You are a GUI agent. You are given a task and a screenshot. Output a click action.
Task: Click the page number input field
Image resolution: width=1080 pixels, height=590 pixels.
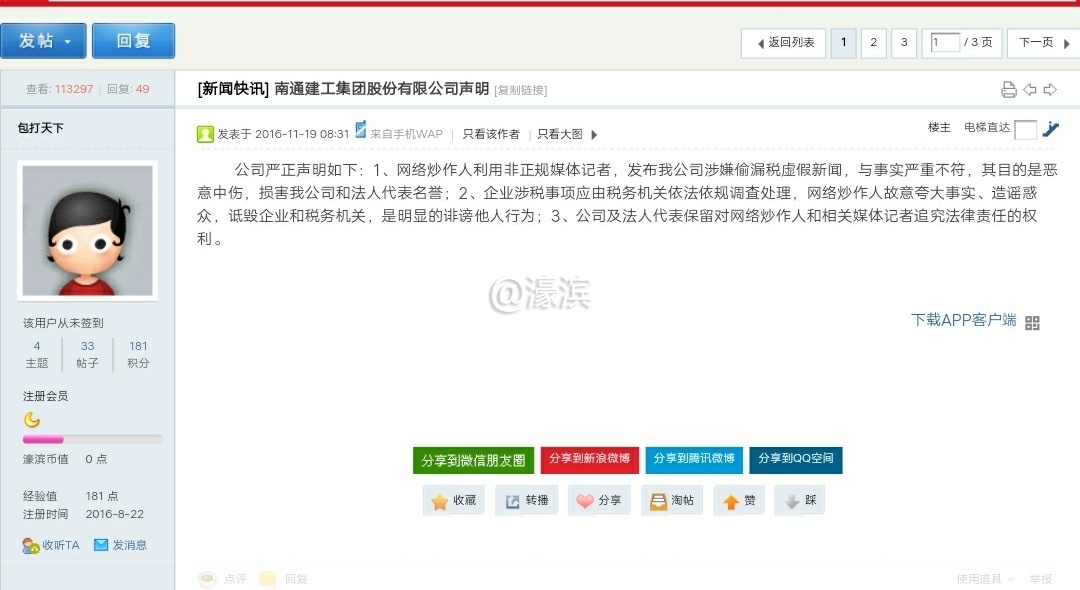(944, 43)
